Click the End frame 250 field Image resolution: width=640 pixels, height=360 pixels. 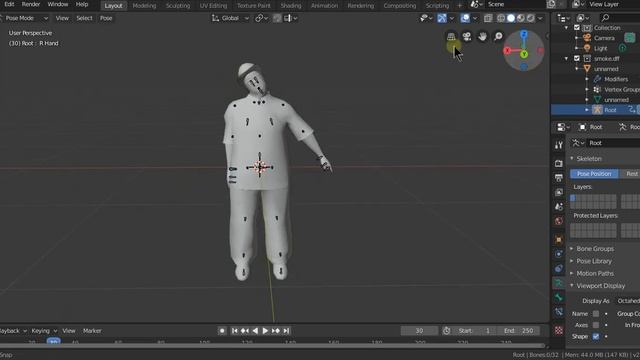(x=519, y=331)
